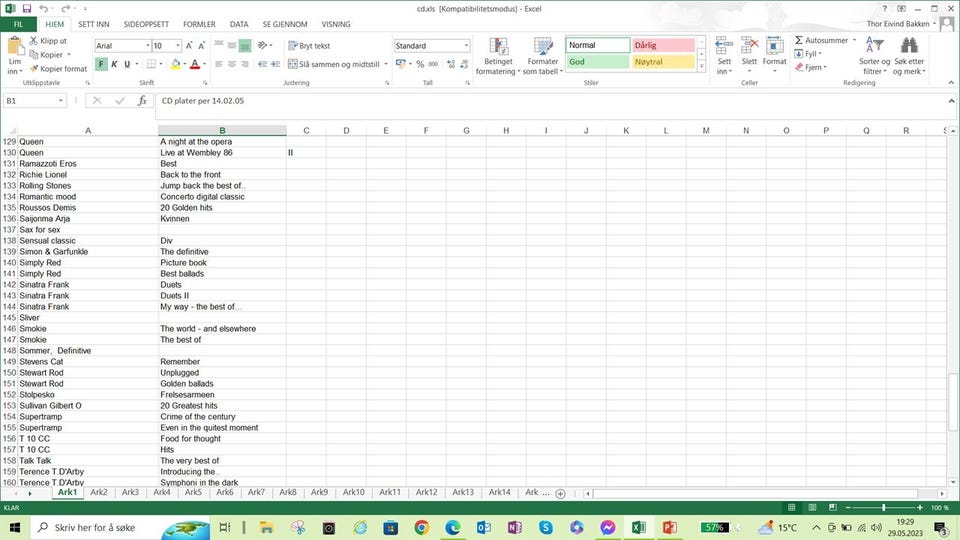Apply the red font color A
The width and height of the screenshot is (960, 540).
[195, 64]
